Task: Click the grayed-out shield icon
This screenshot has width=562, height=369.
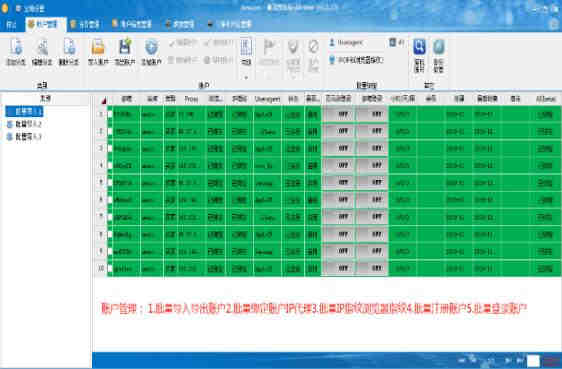Action: pos(293,47)
